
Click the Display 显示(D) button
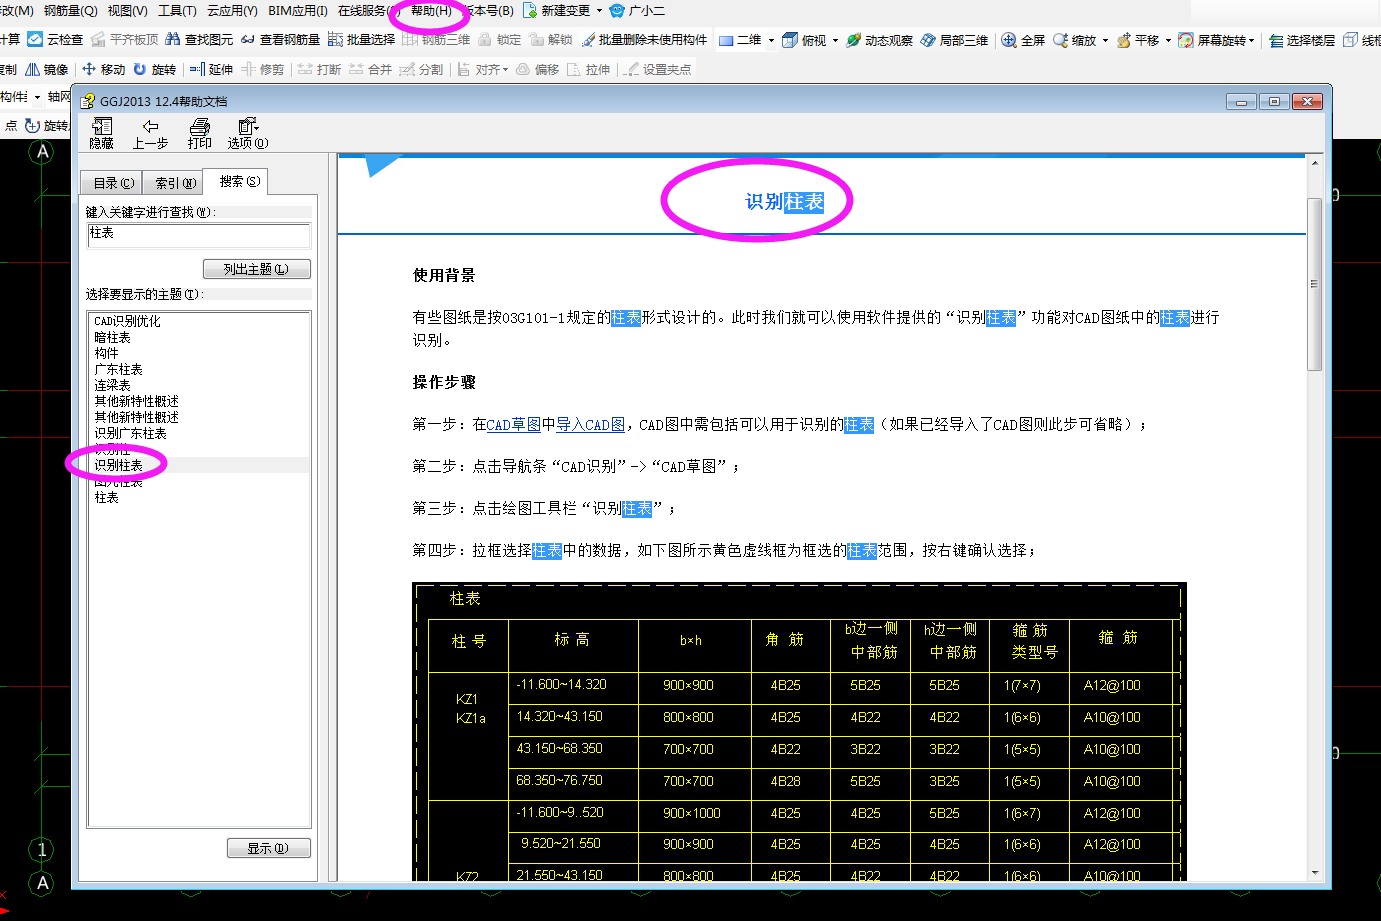[x=269, y=848]
